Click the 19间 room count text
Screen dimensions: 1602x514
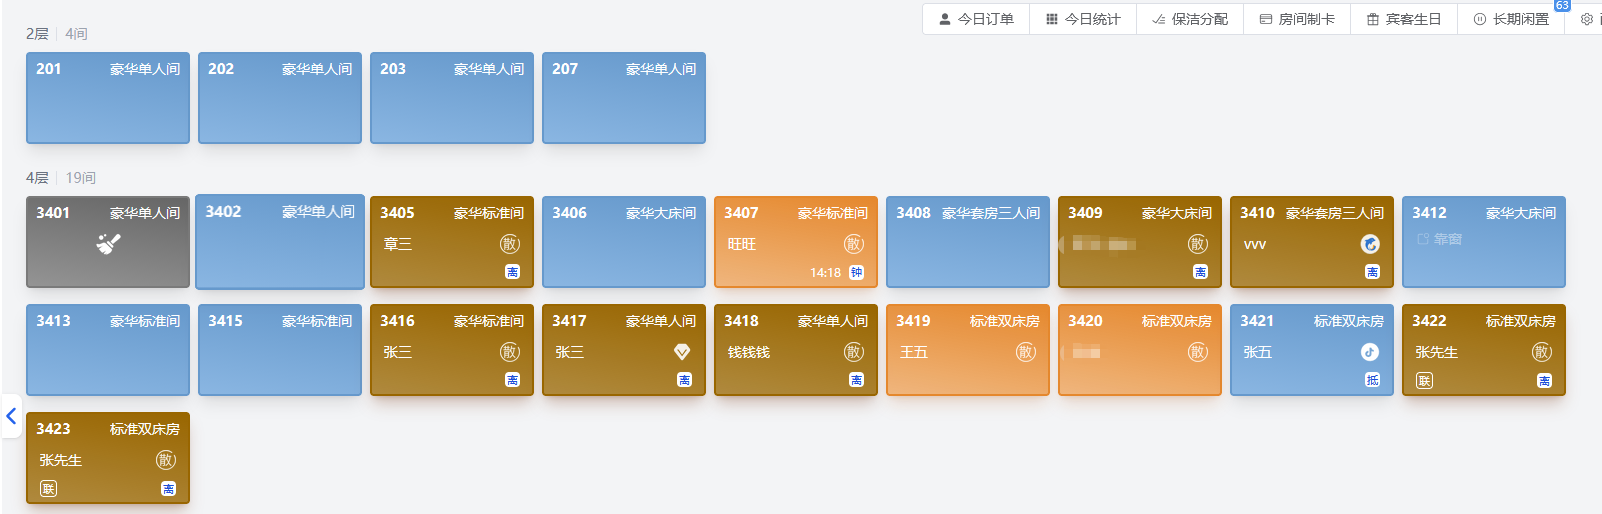pyautogui.click(x=81, y=178)
